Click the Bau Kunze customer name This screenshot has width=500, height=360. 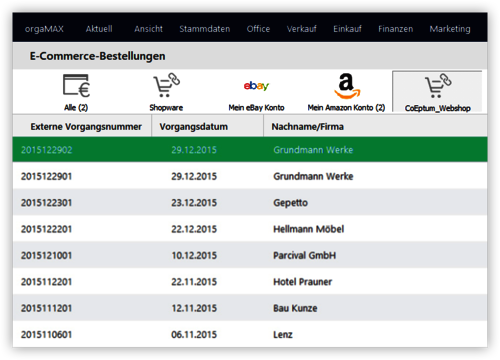tap(295, 308)
